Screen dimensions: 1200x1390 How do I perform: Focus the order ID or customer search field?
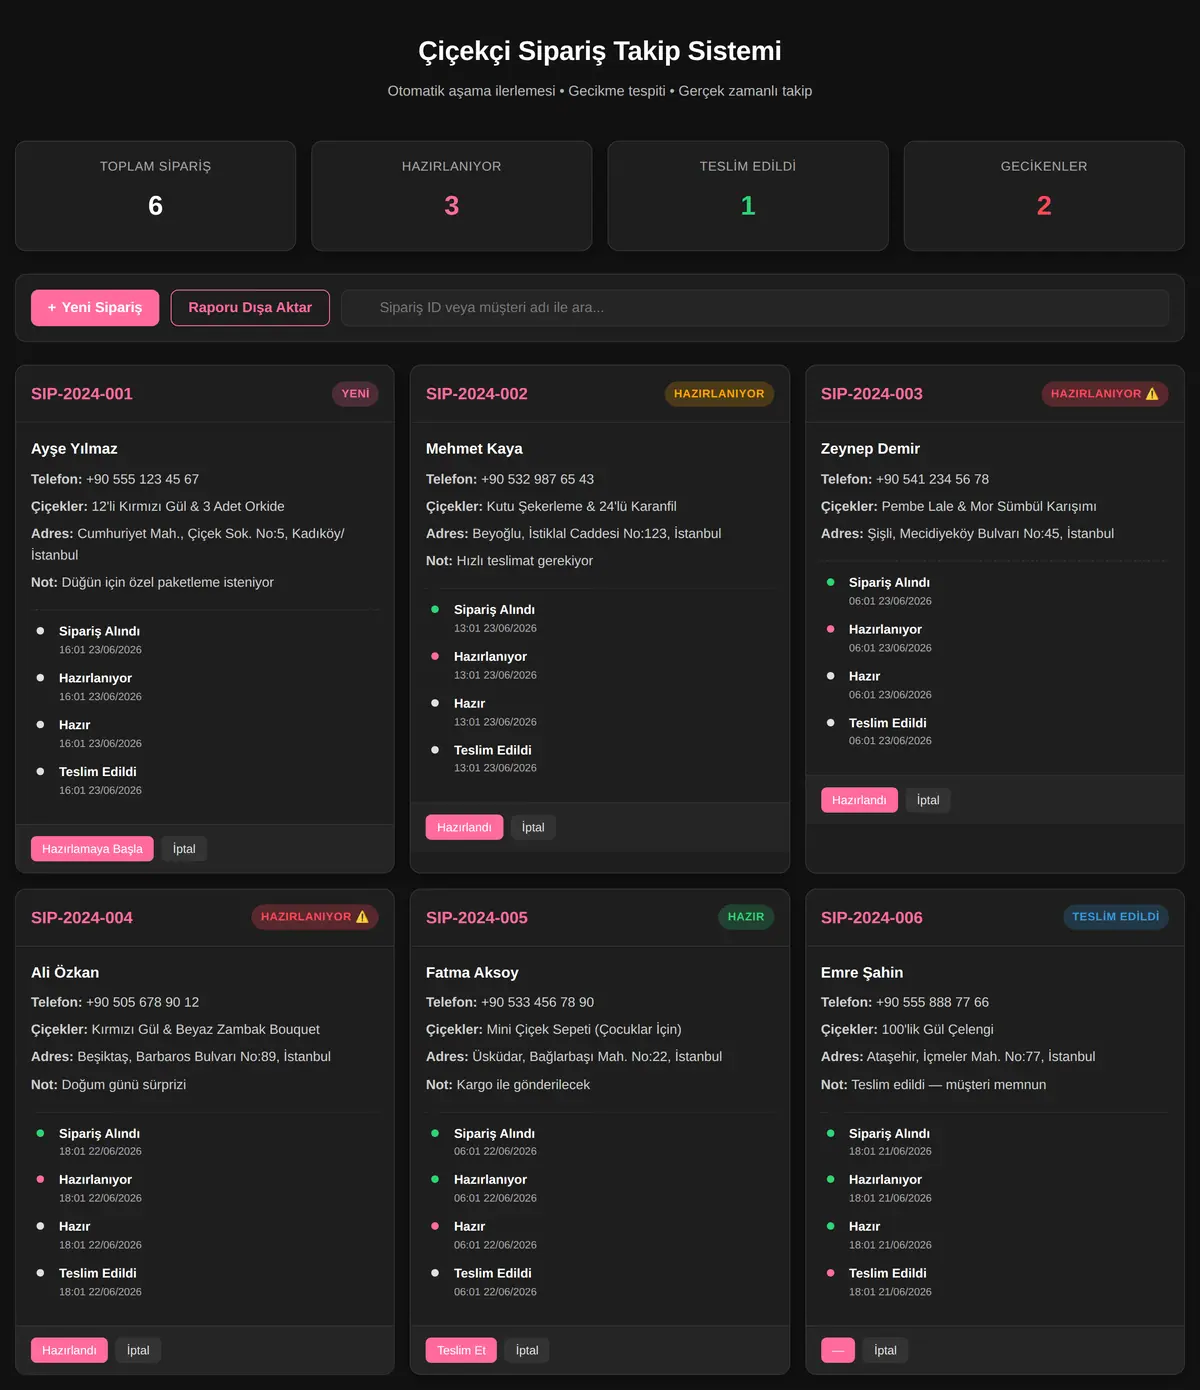[755, 308]
